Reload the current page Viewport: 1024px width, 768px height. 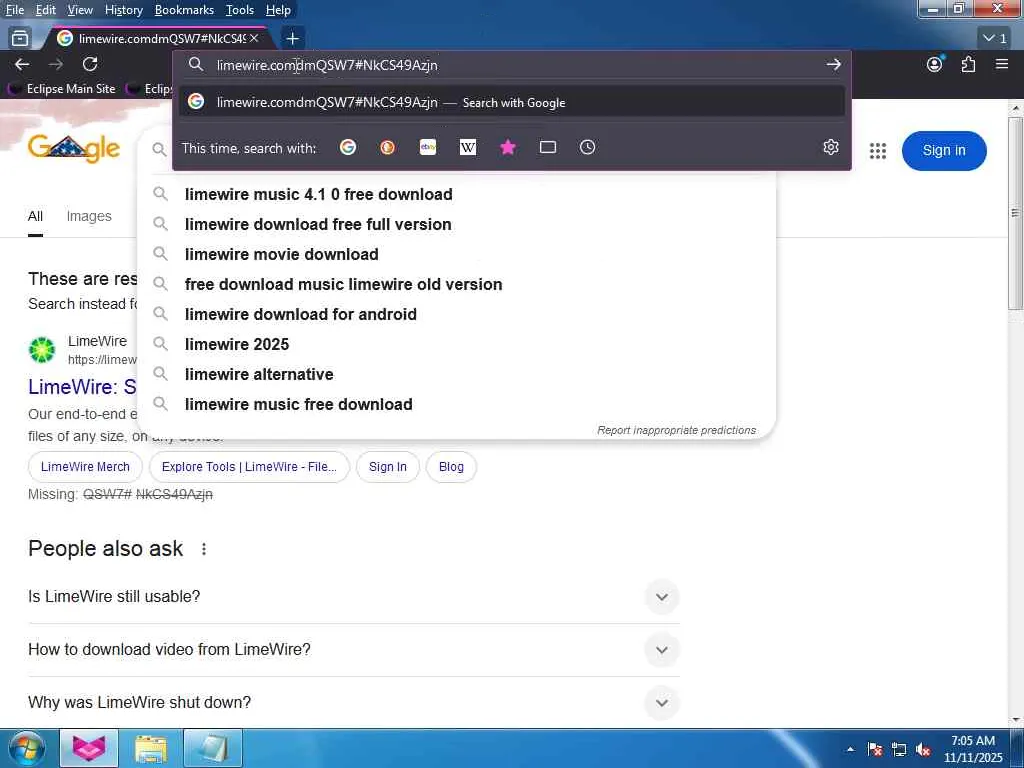click(x=90, y=64)
